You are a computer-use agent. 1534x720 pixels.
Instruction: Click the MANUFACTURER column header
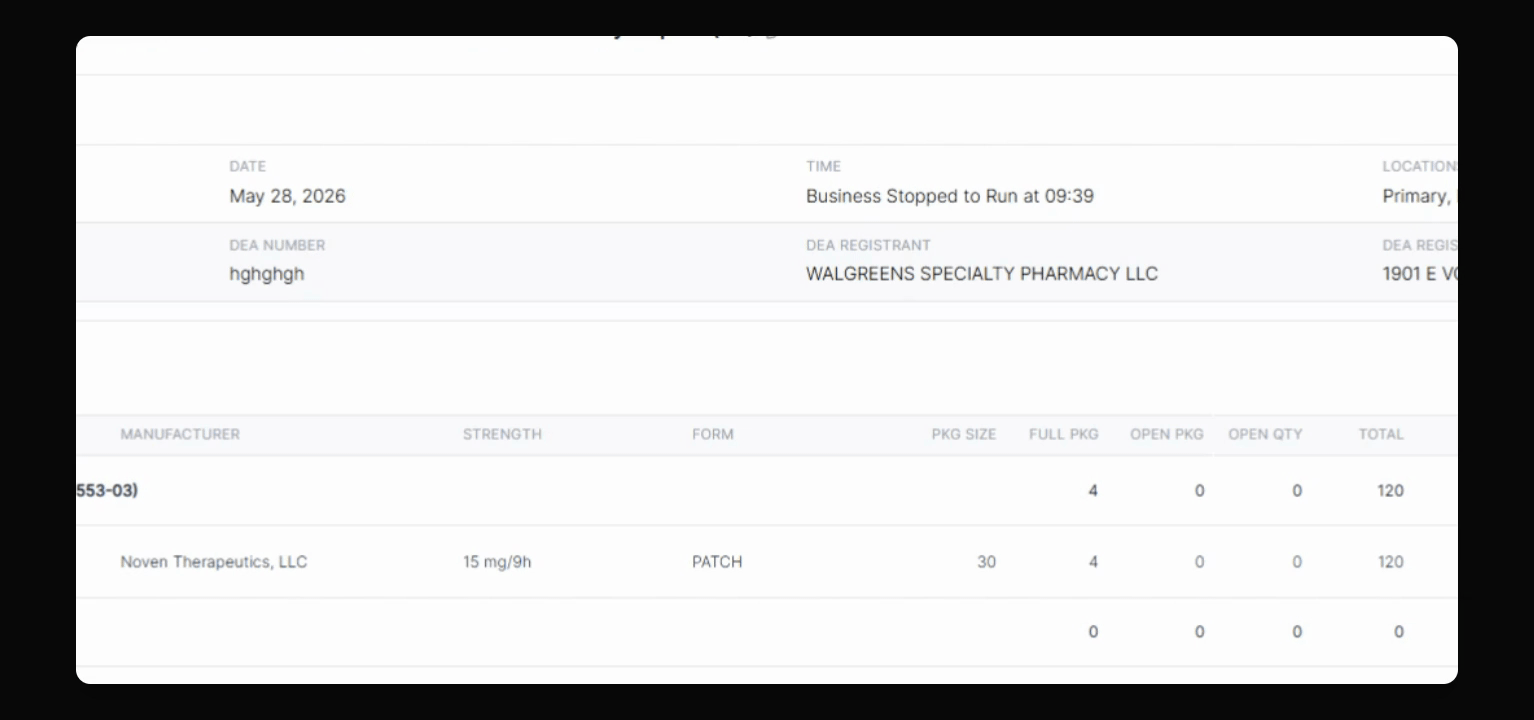[x=180, y=434]
